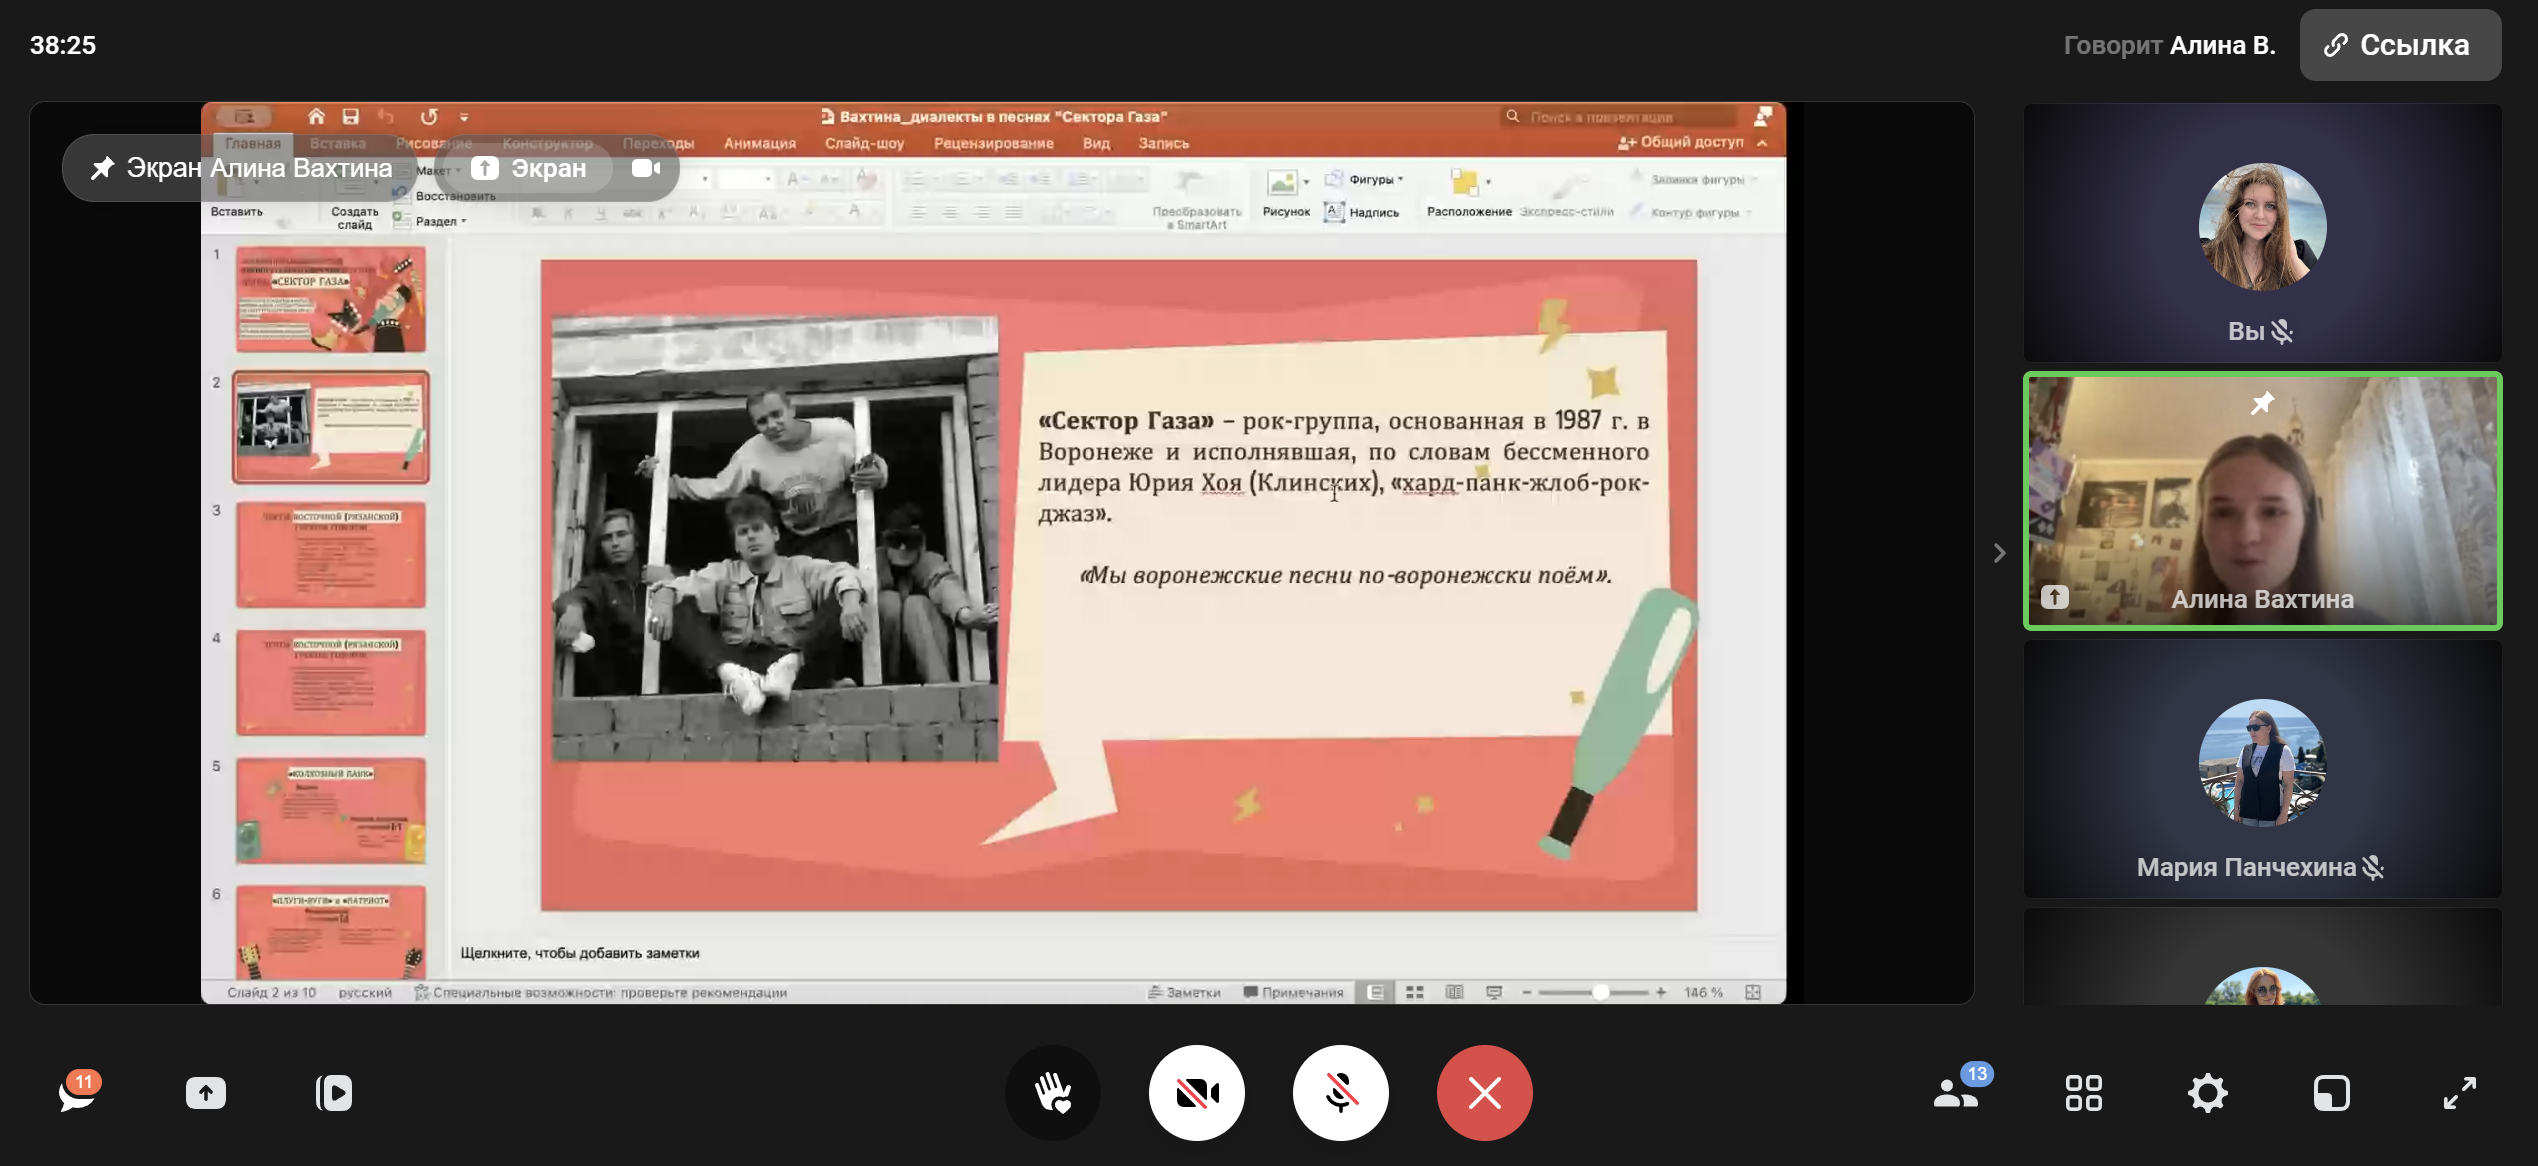Open the recording playback icon in bottom bar

[x=334, y=1093]
